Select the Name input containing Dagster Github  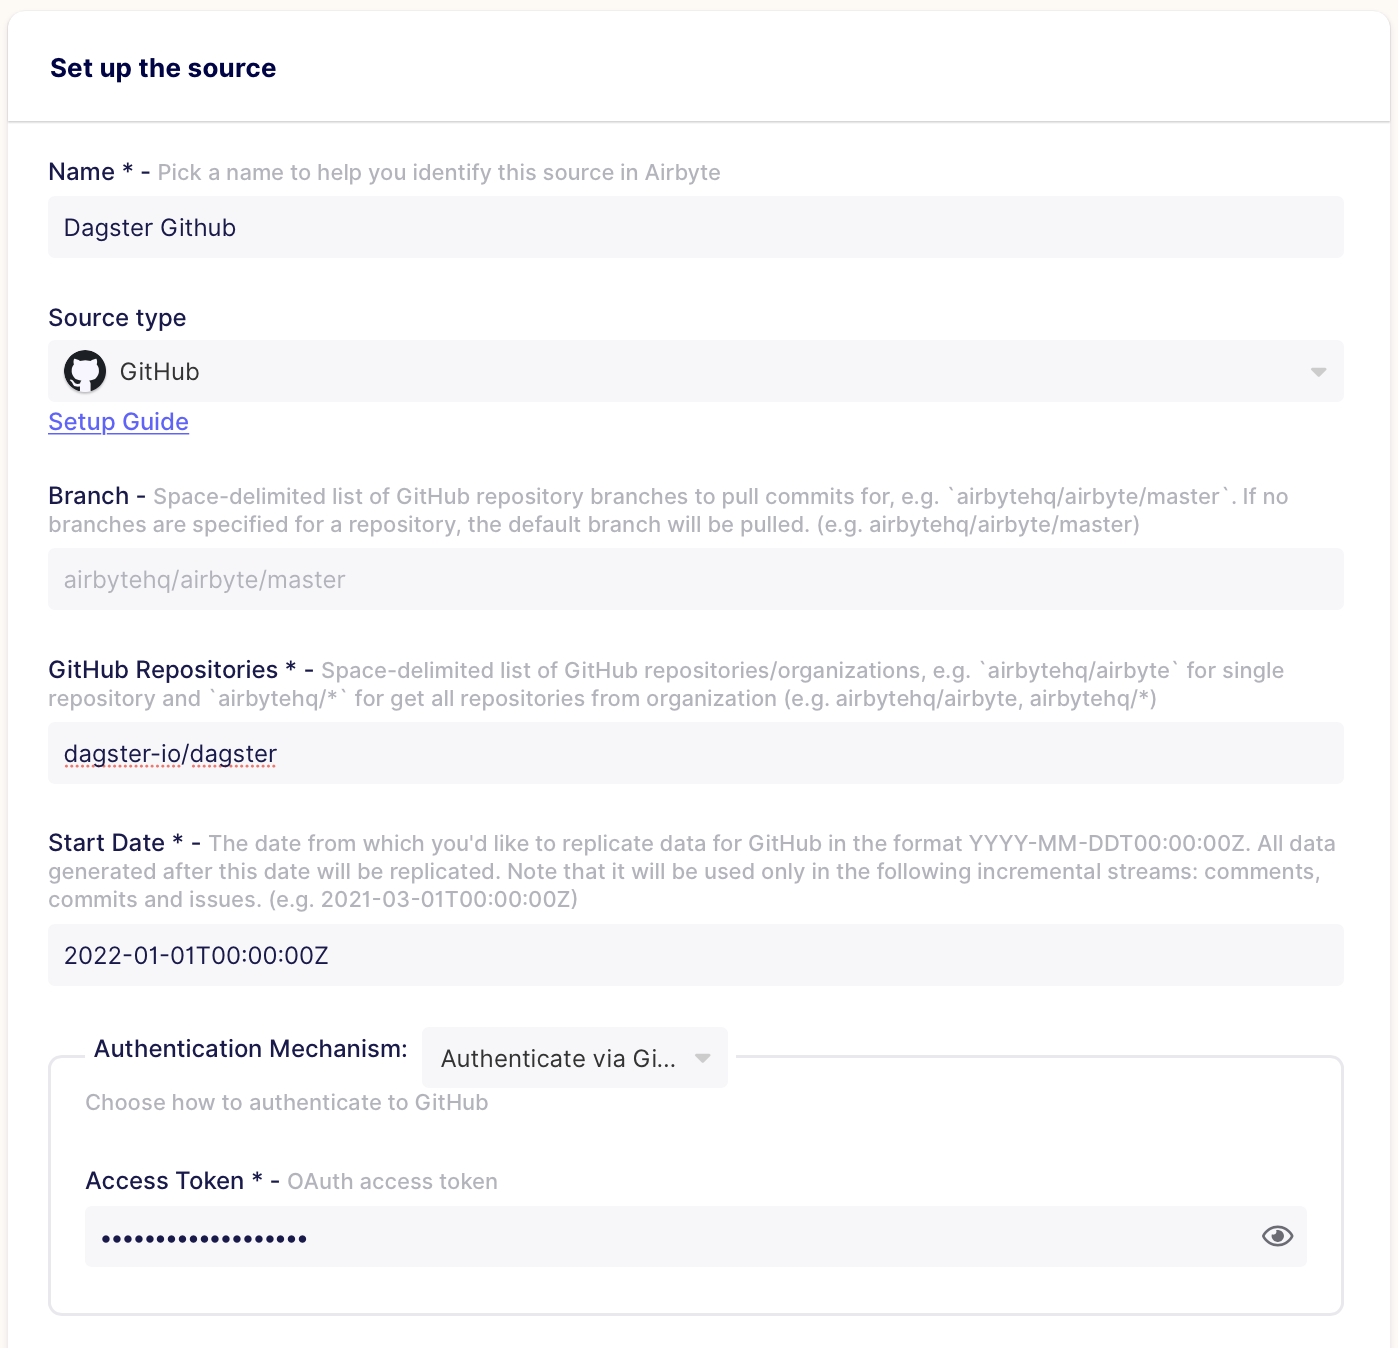[400, 227]
